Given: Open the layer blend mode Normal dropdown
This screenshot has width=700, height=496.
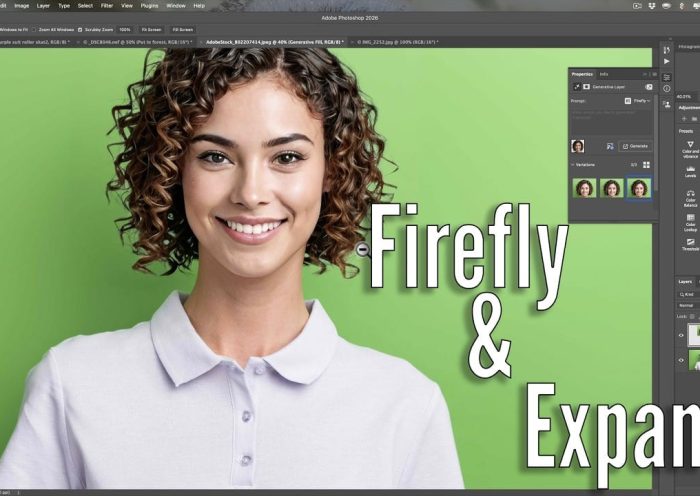Looking at the screenshot, I should (x=688, y=305).
